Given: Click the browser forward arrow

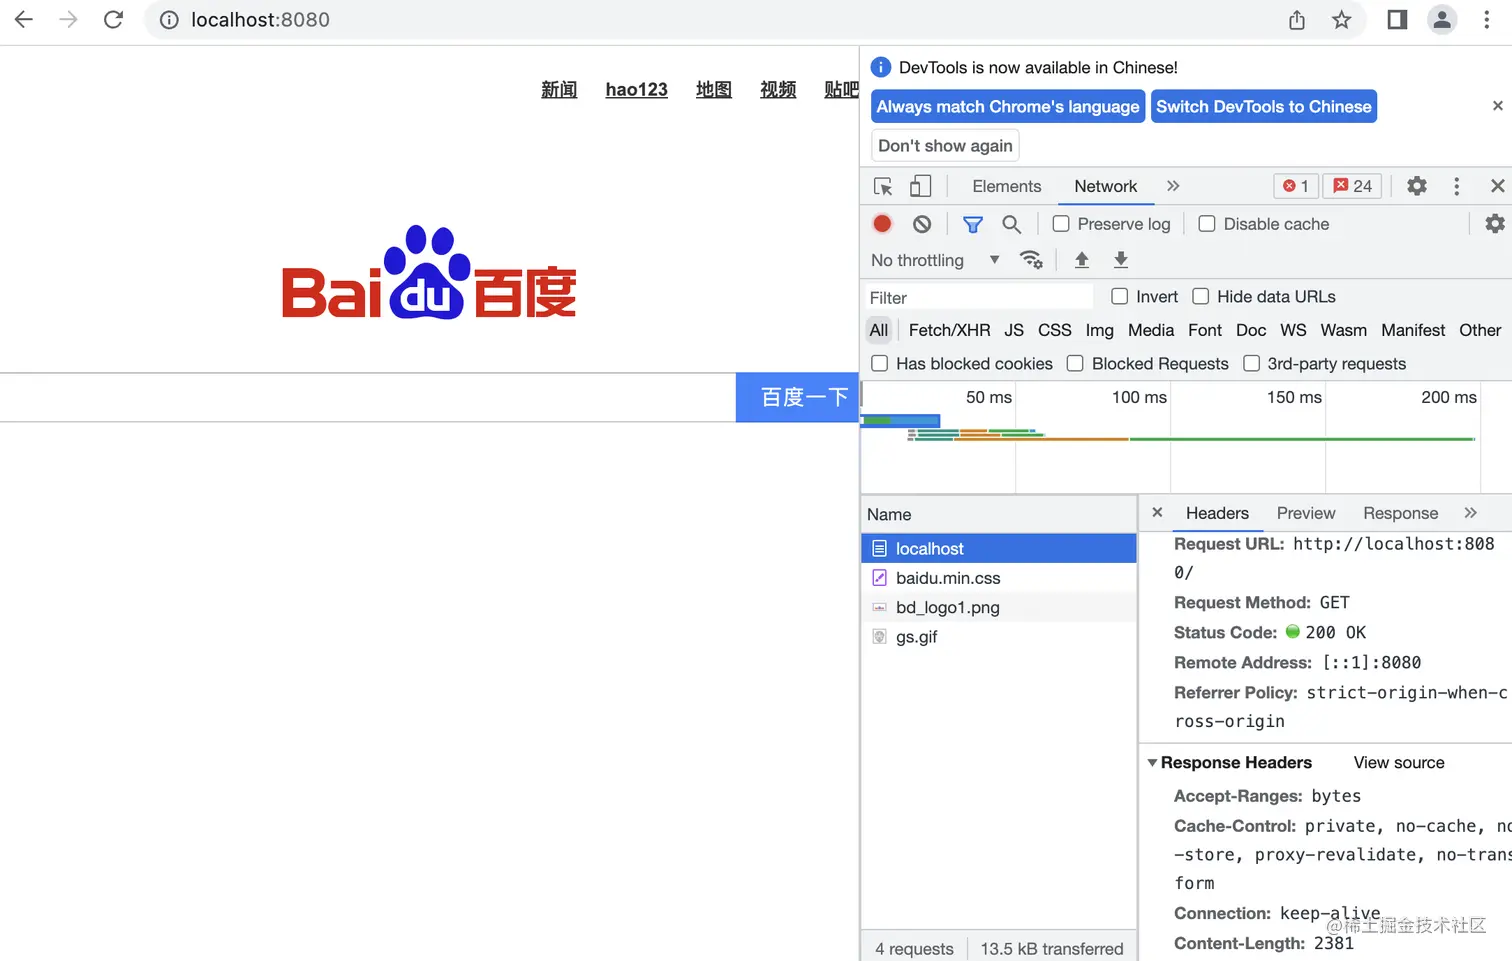Looking at the screenshot, I should pos(69,19).
